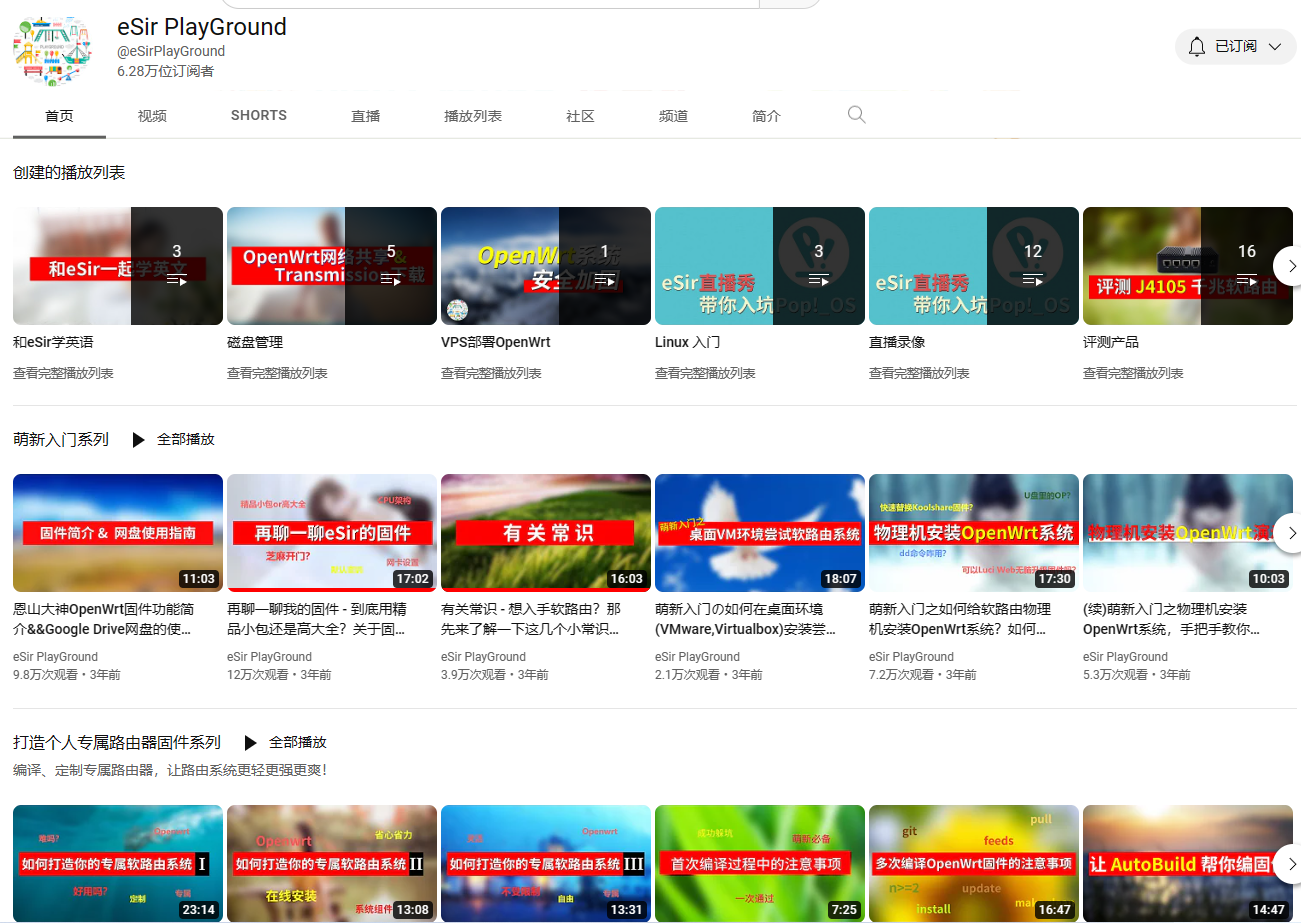Play all icon for 打造个人专属路由器固件系列
This screenshot has height=923, width=1301.
(251, 743)
